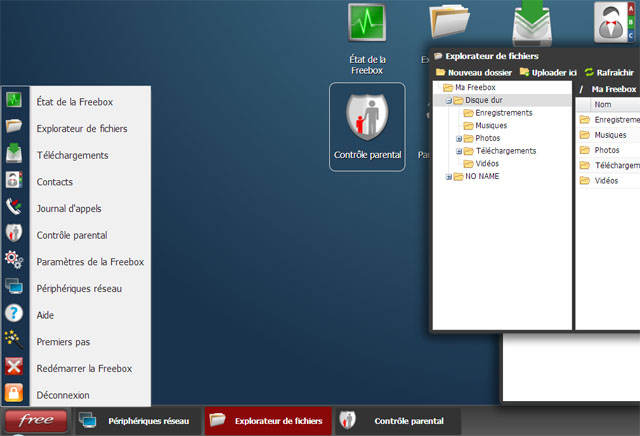Viewport: 640px width, 436px height.
Task: Click the Aide question mark icon
Action: pos(14,313)
